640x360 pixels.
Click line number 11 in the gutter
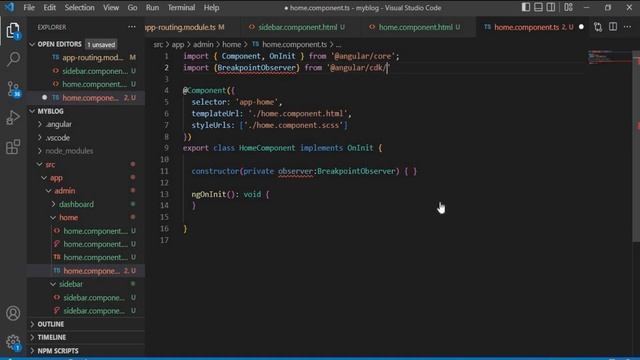pos(164,171)
